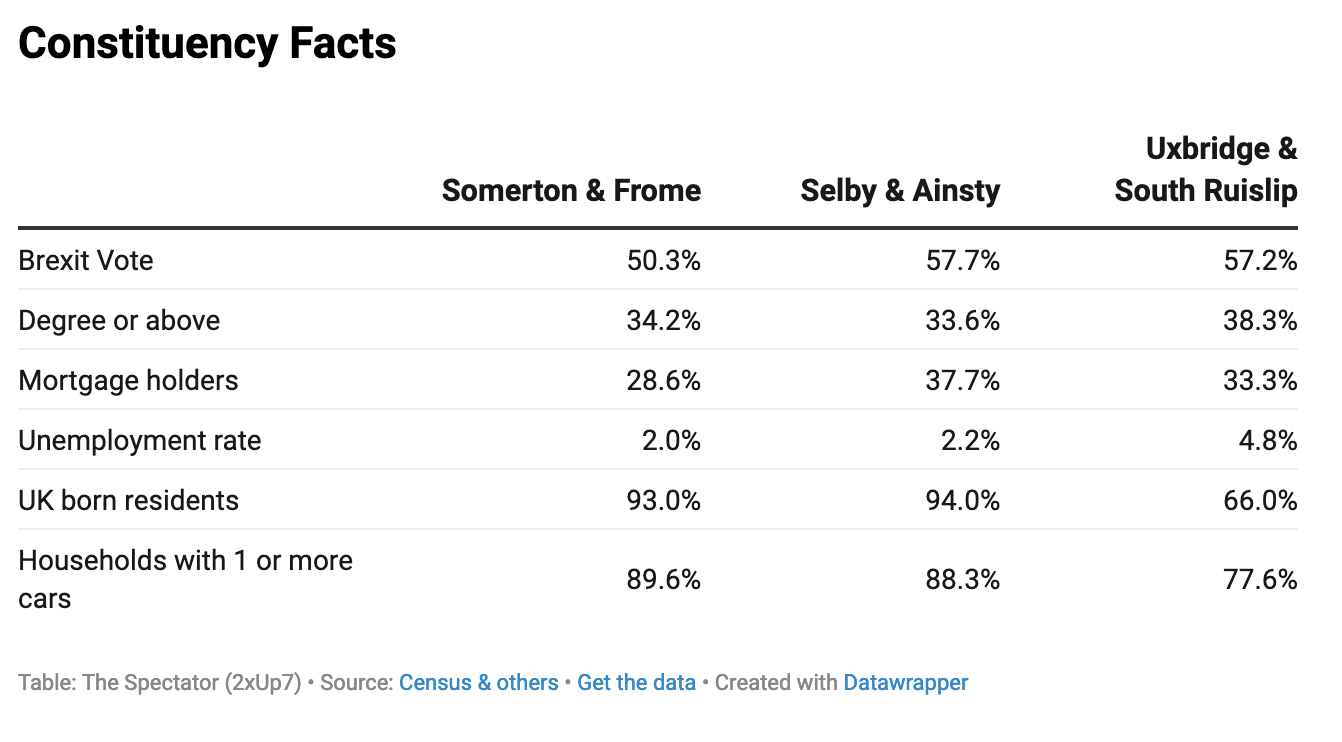Open the Census & others source link
This screenshot has width=1342, height=742.
point(478,683)
